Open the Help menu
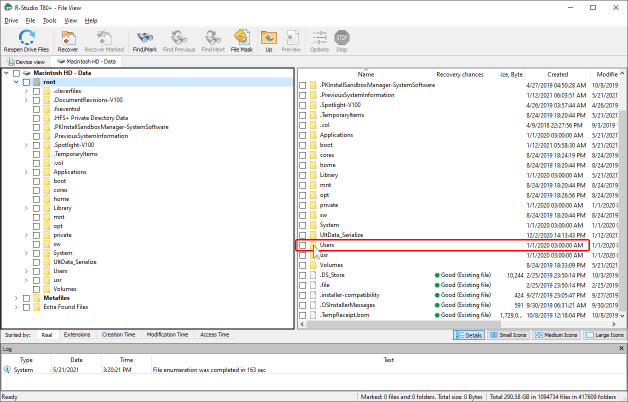628x402 pixels. [91, 20]
